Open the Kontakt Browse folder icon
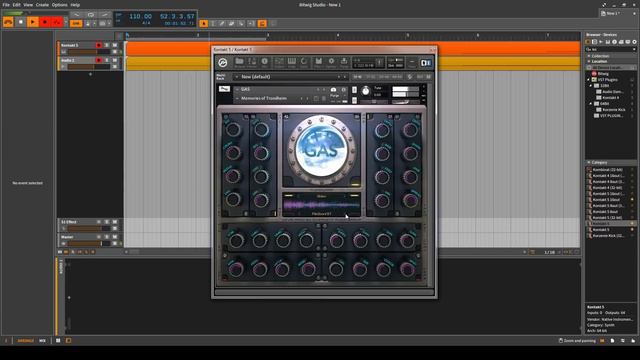The width and height of the screenshot is (640, 360). 239,62
